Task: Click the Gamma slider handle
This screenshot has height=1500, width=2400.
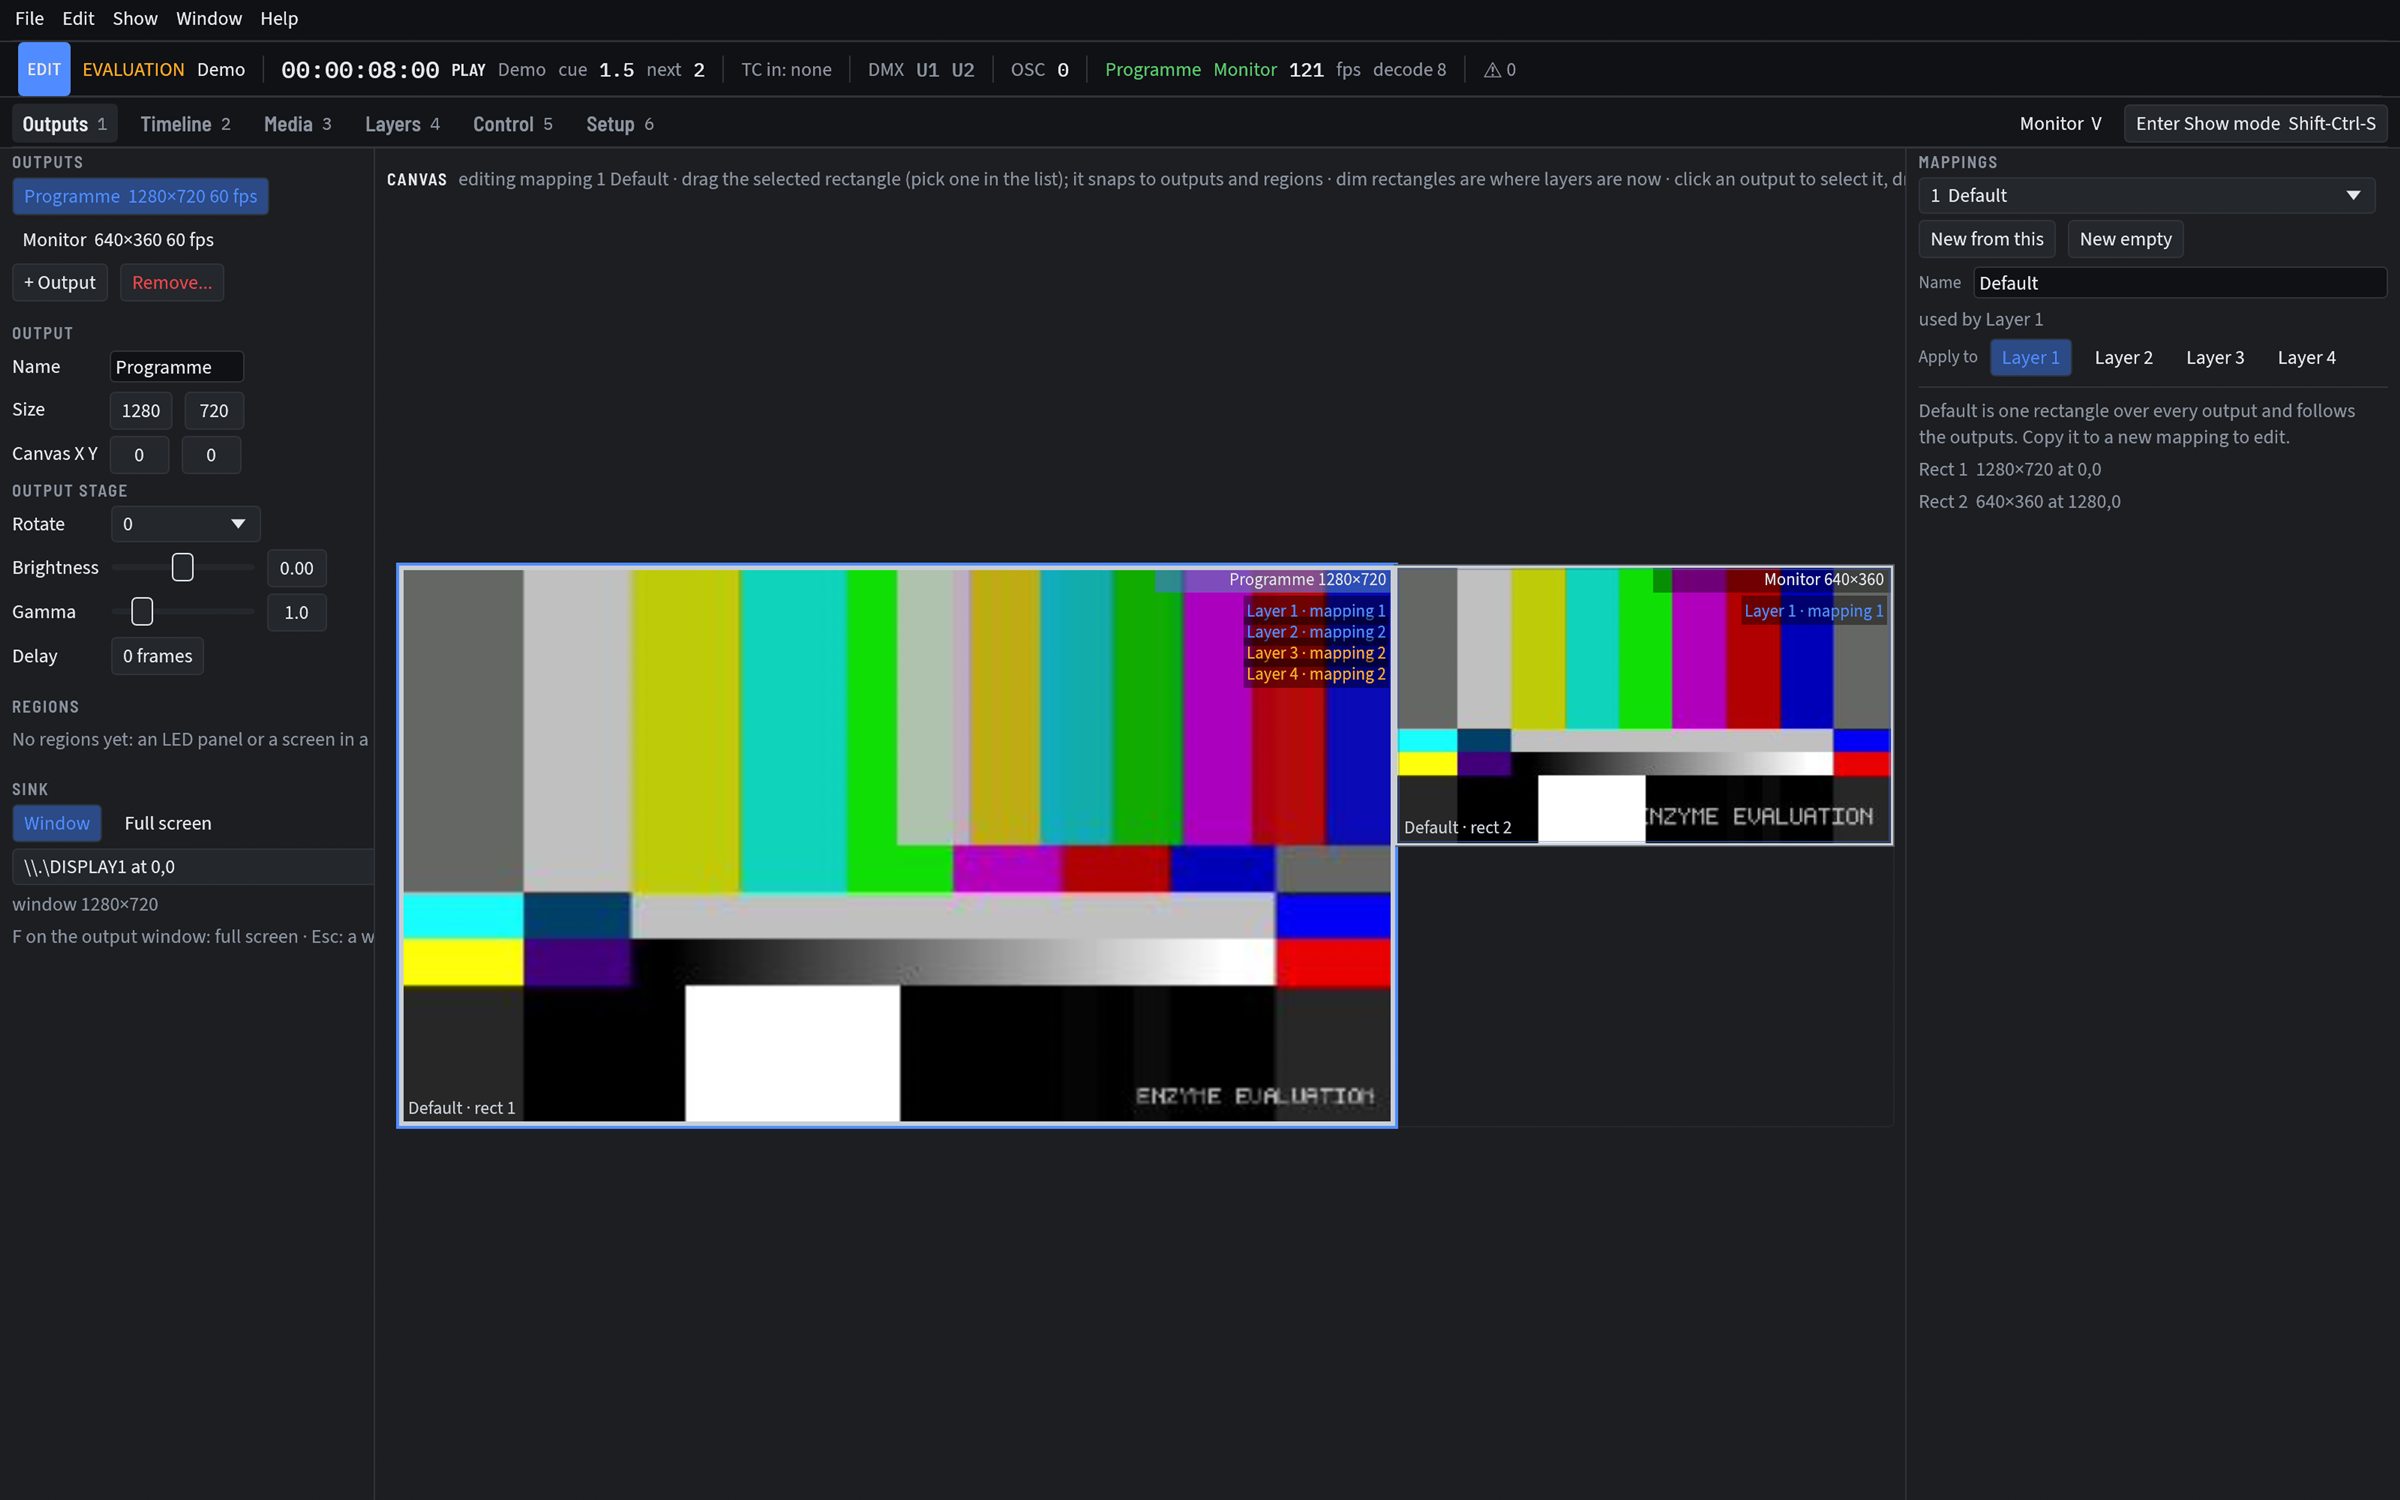Action: (142, 612)
